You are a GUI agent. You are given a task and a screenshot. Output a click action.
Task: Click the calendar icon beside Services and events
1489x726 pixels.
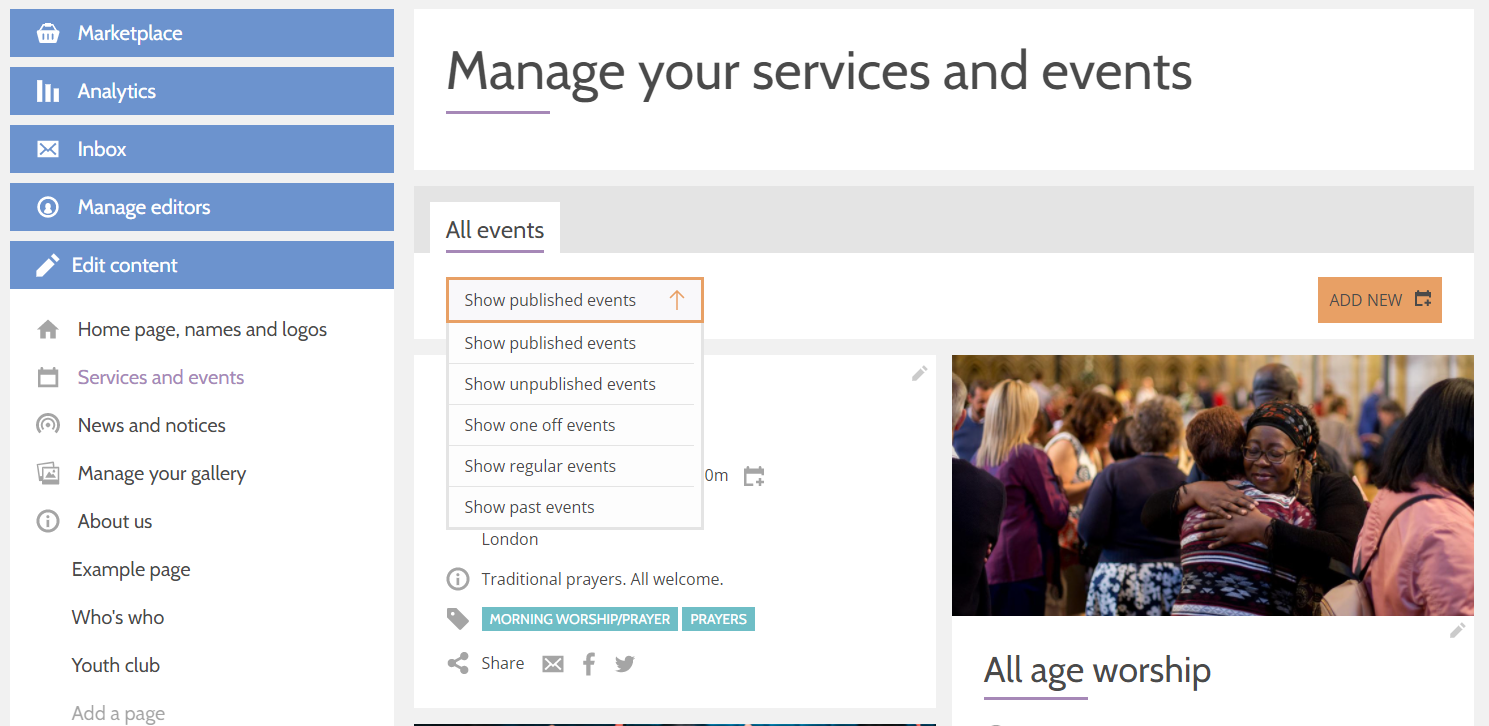click(48, 377)
